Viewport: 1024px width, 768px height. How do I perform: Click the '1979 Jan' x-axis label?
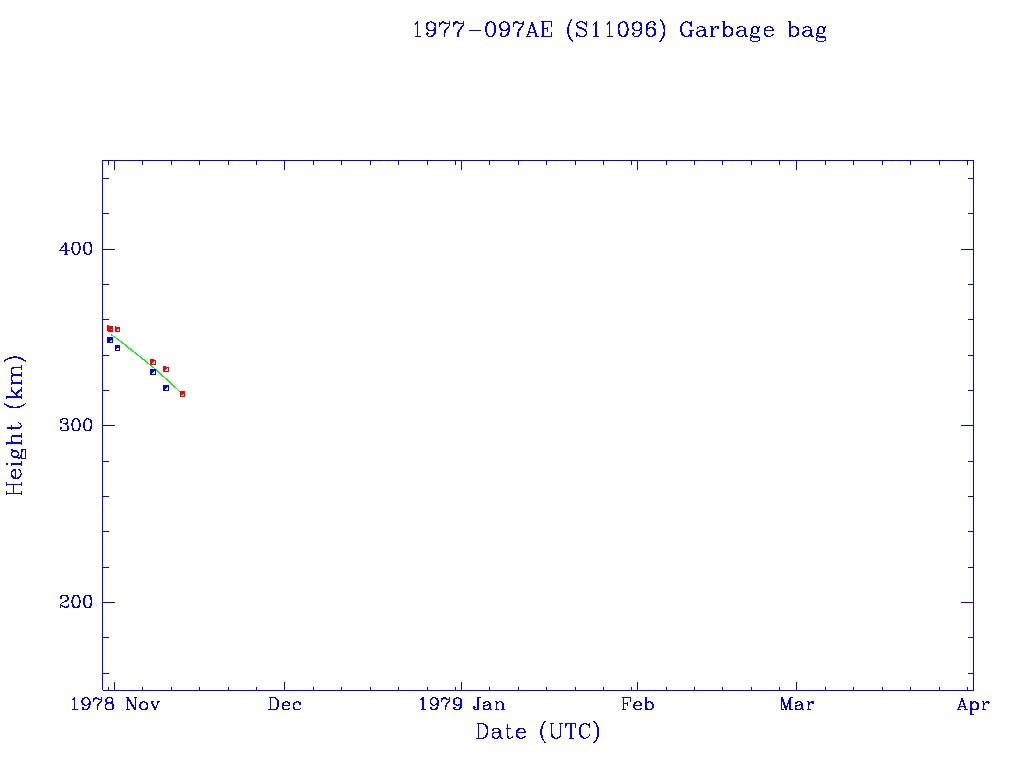461,705
